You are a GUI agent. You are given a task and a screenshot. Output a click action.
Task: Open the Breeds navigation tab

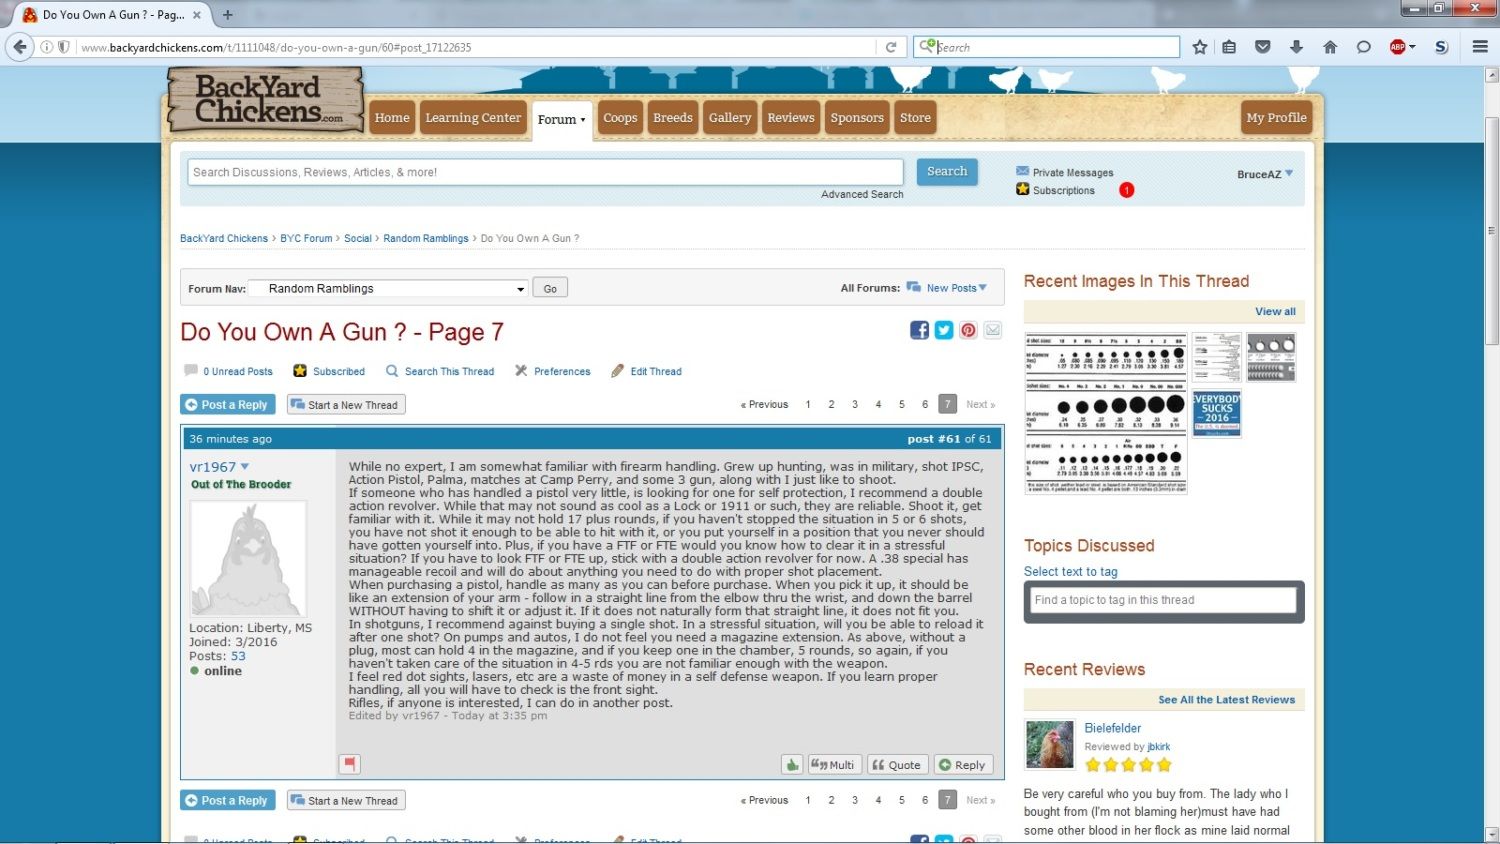coord(672,118)
